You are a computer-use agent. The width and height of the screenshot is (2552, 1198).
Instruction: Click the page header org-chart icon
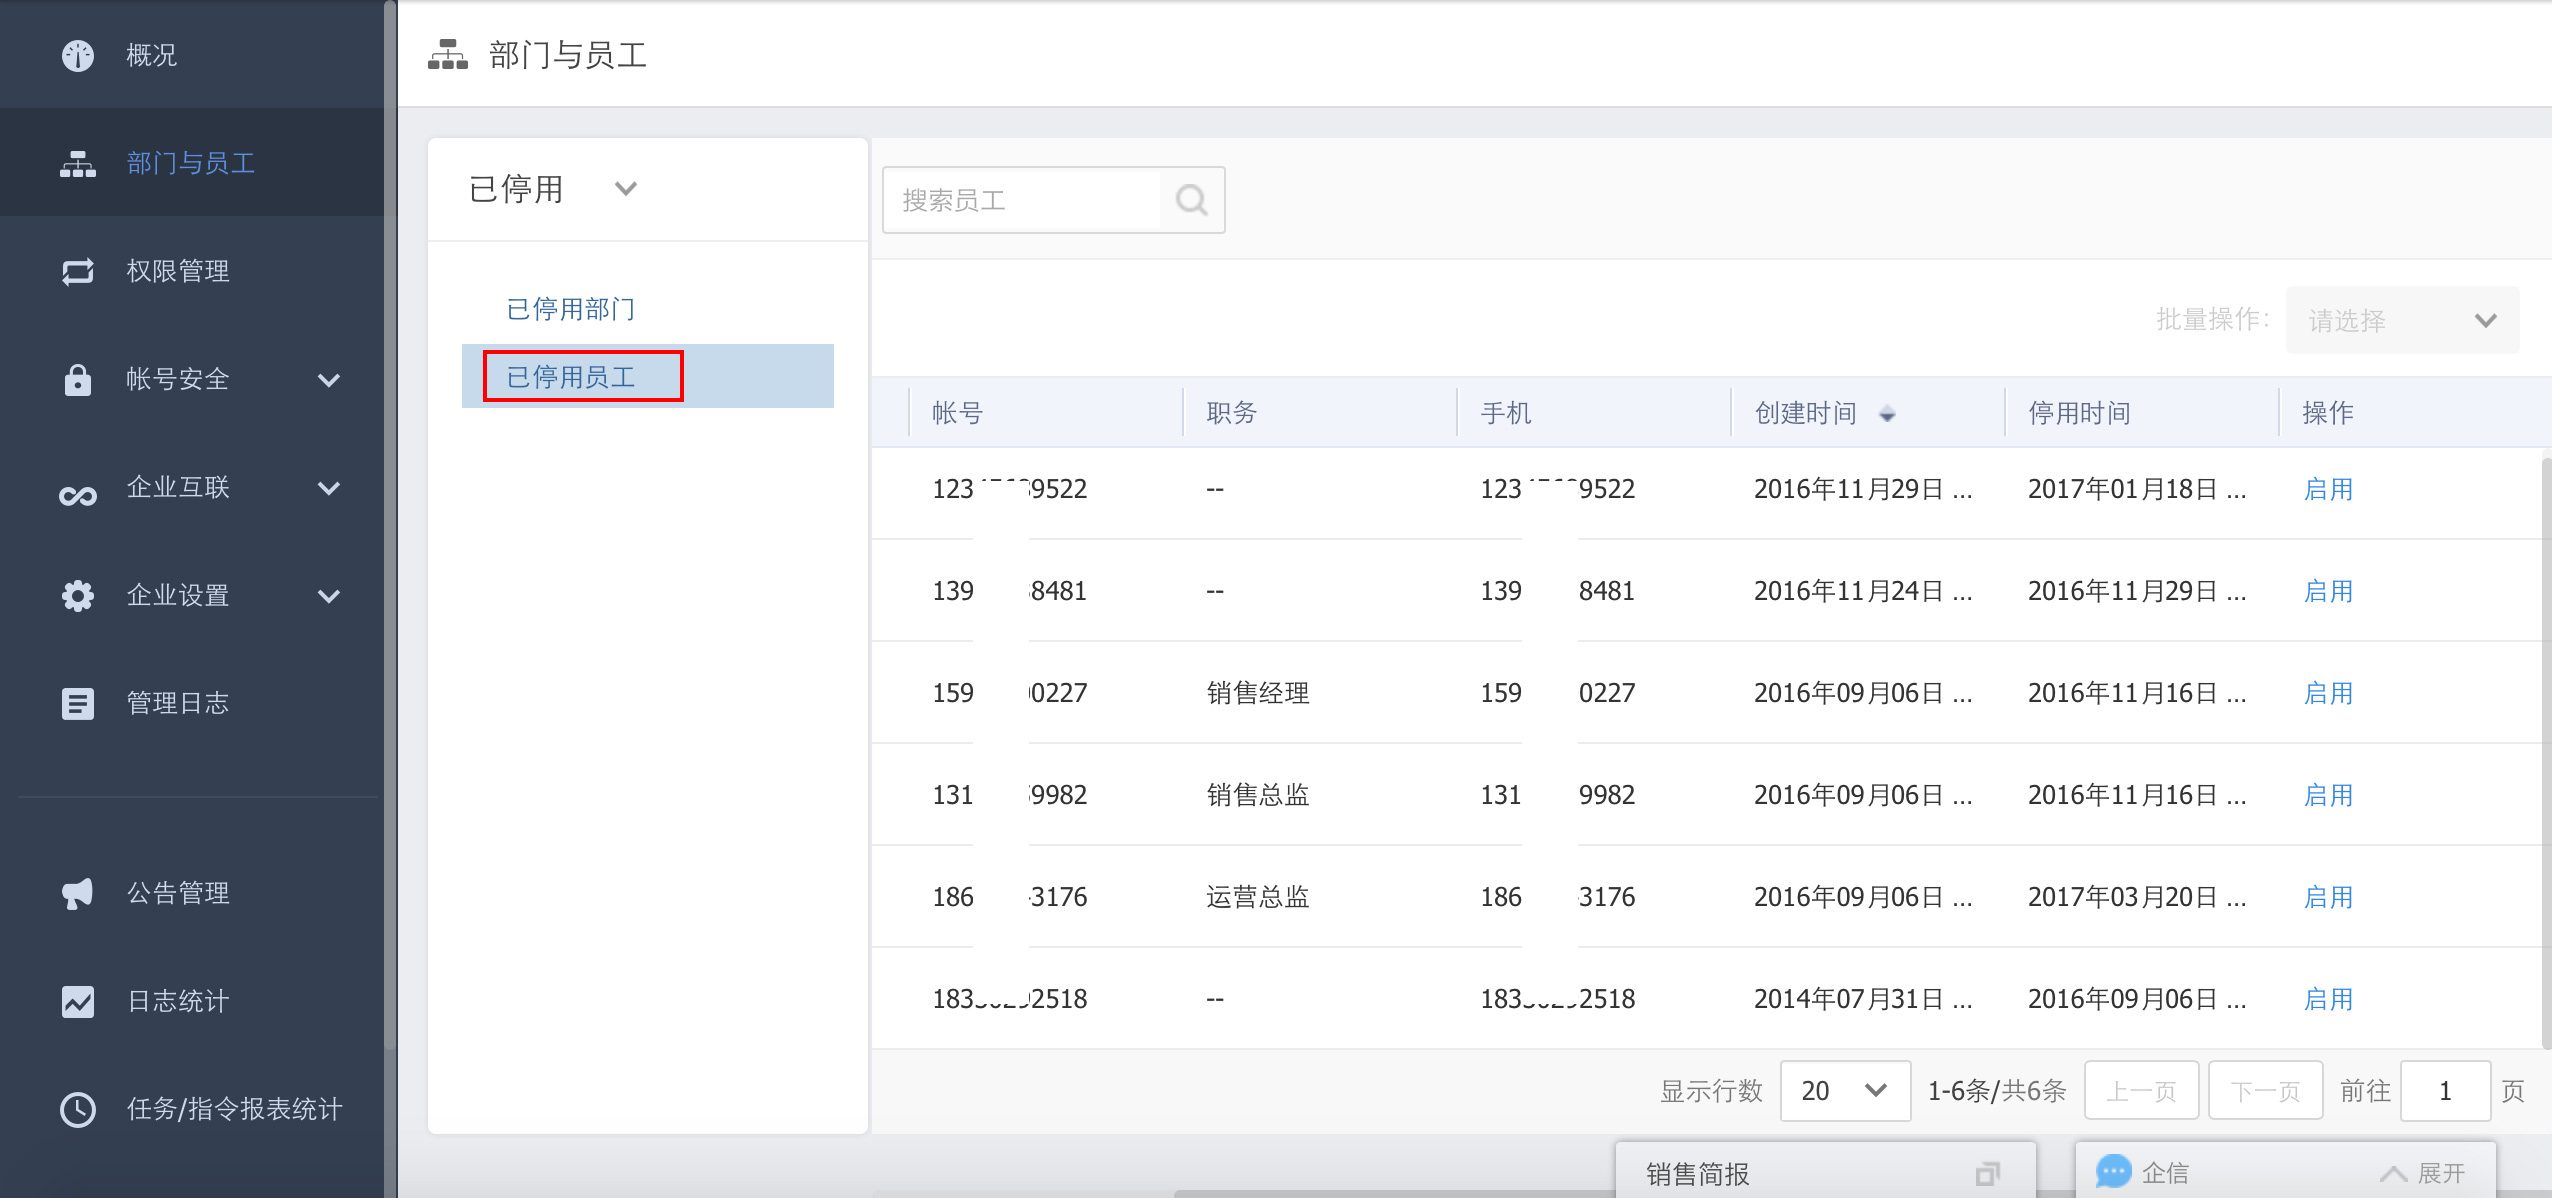tap(448, 55)
